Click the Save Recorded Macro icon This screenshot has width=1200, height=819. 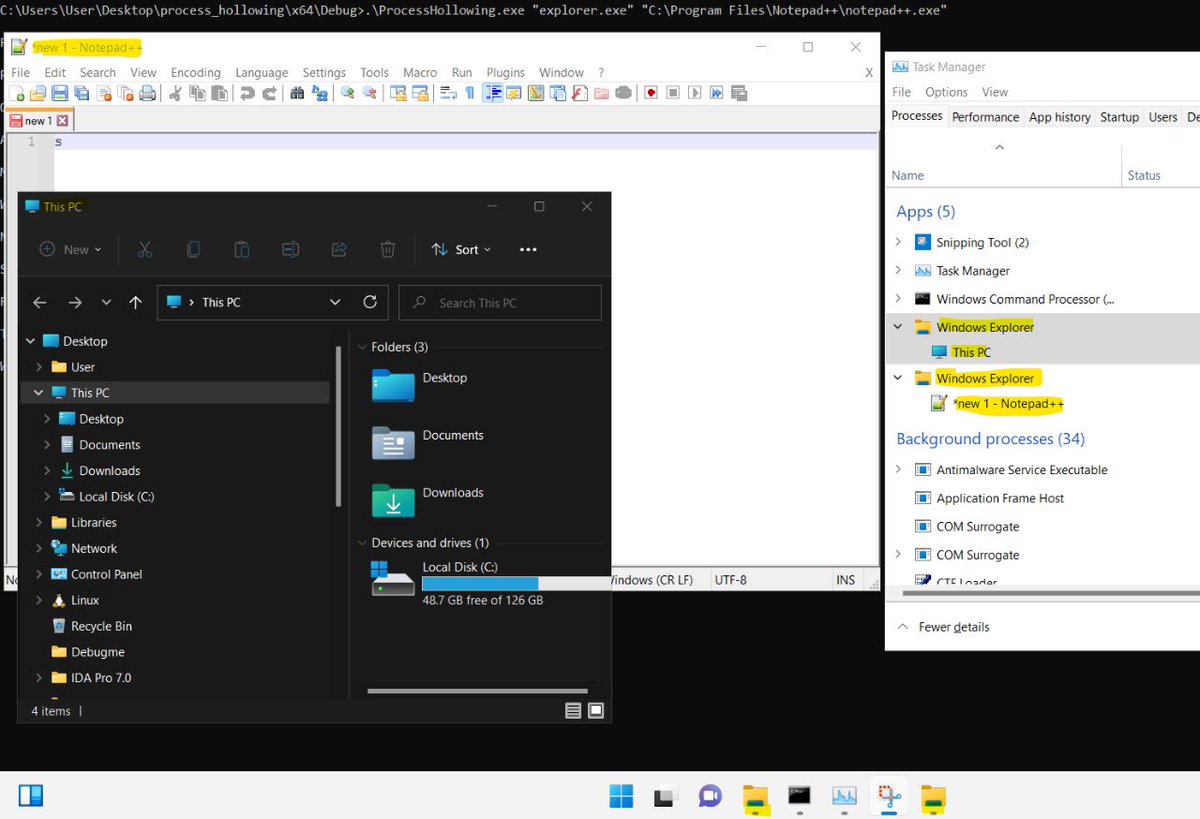[739, 93]
